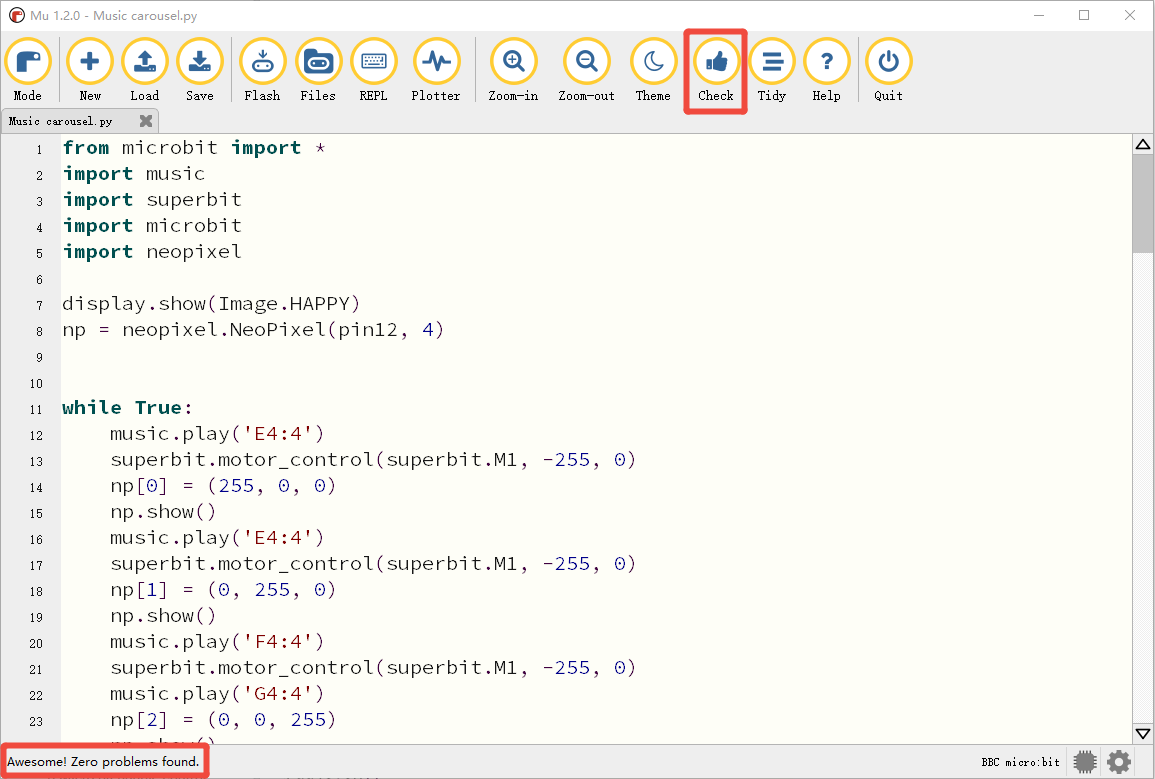Click the scrollbar up arrow
This screenshot has width=1155, height=779.
[x=1143, y=144]
